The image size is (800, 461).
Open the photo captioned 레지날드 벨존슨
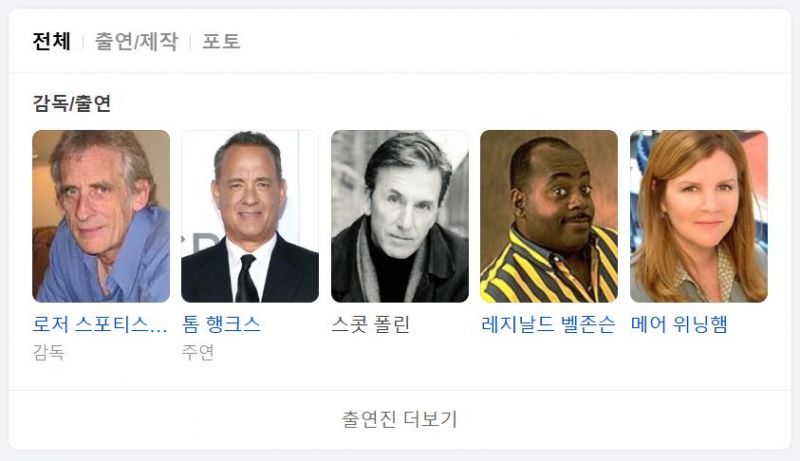[x=549, y=216]
